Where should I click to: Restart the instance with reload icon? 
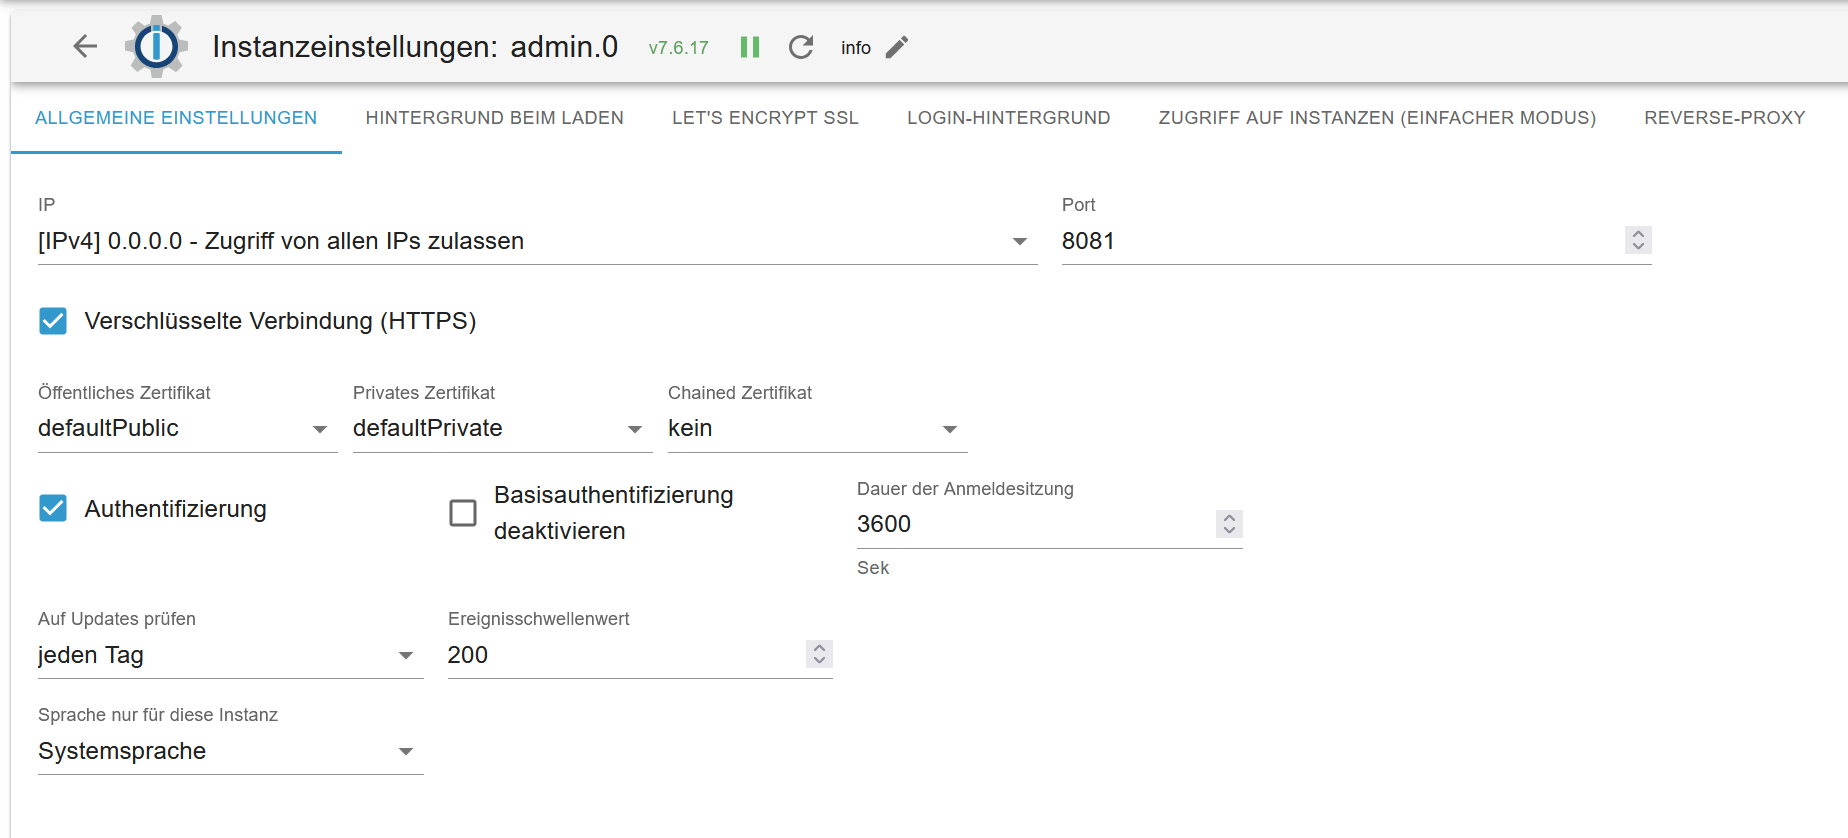click(801, 47)
